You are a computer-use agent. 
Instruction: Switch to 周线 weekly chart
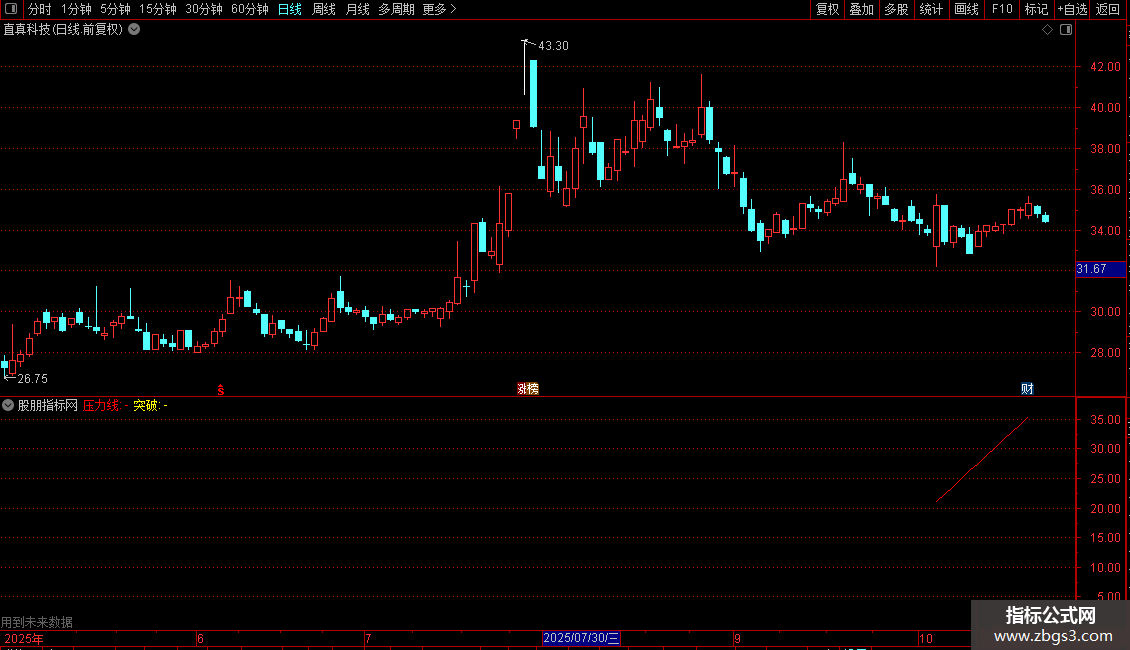point(324,9)
